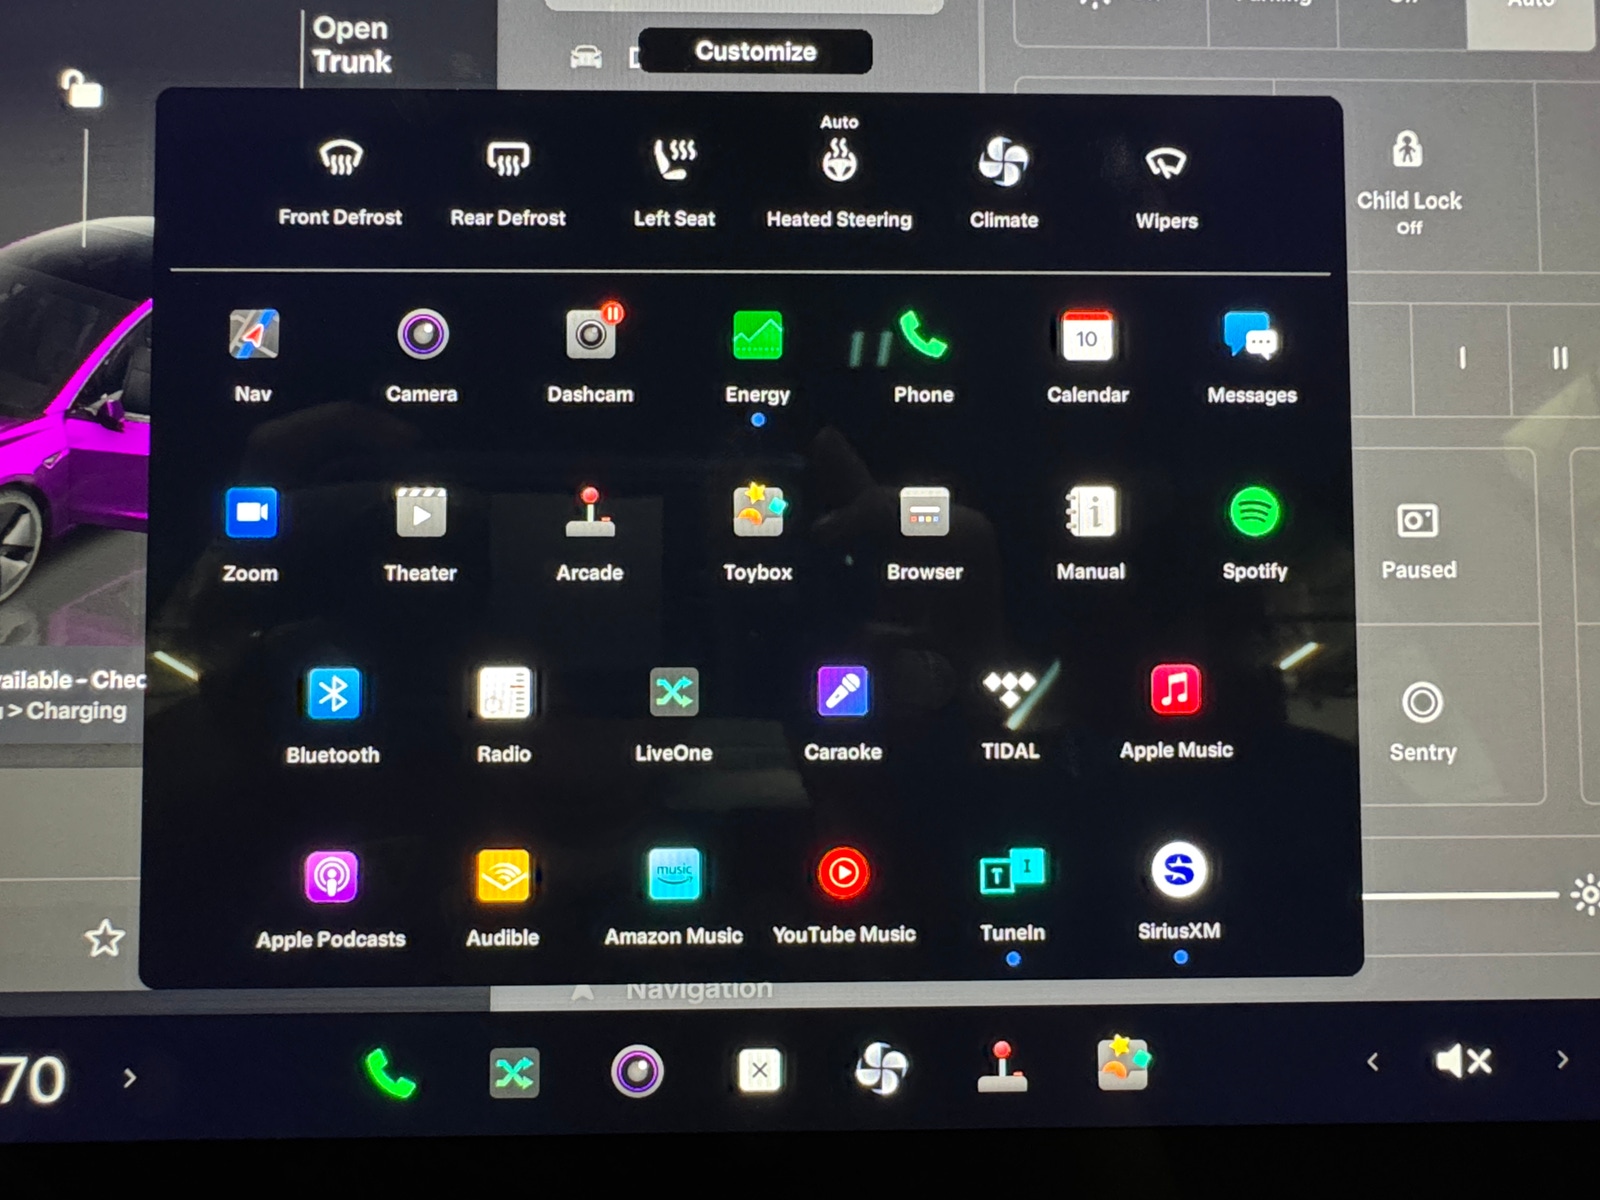
Task: Open Phone from the bottom dock
Action: (390, 1073)
